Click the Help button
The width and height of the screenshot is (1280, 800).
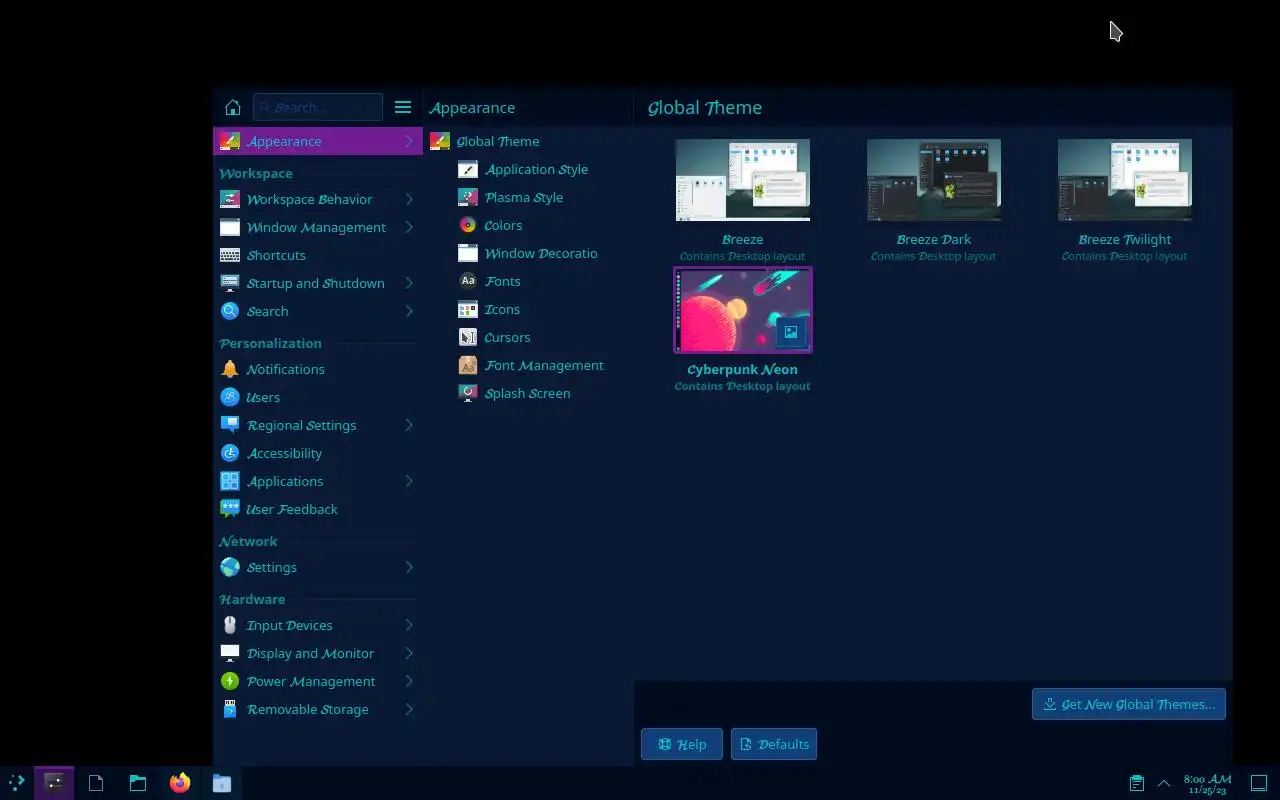682,744
